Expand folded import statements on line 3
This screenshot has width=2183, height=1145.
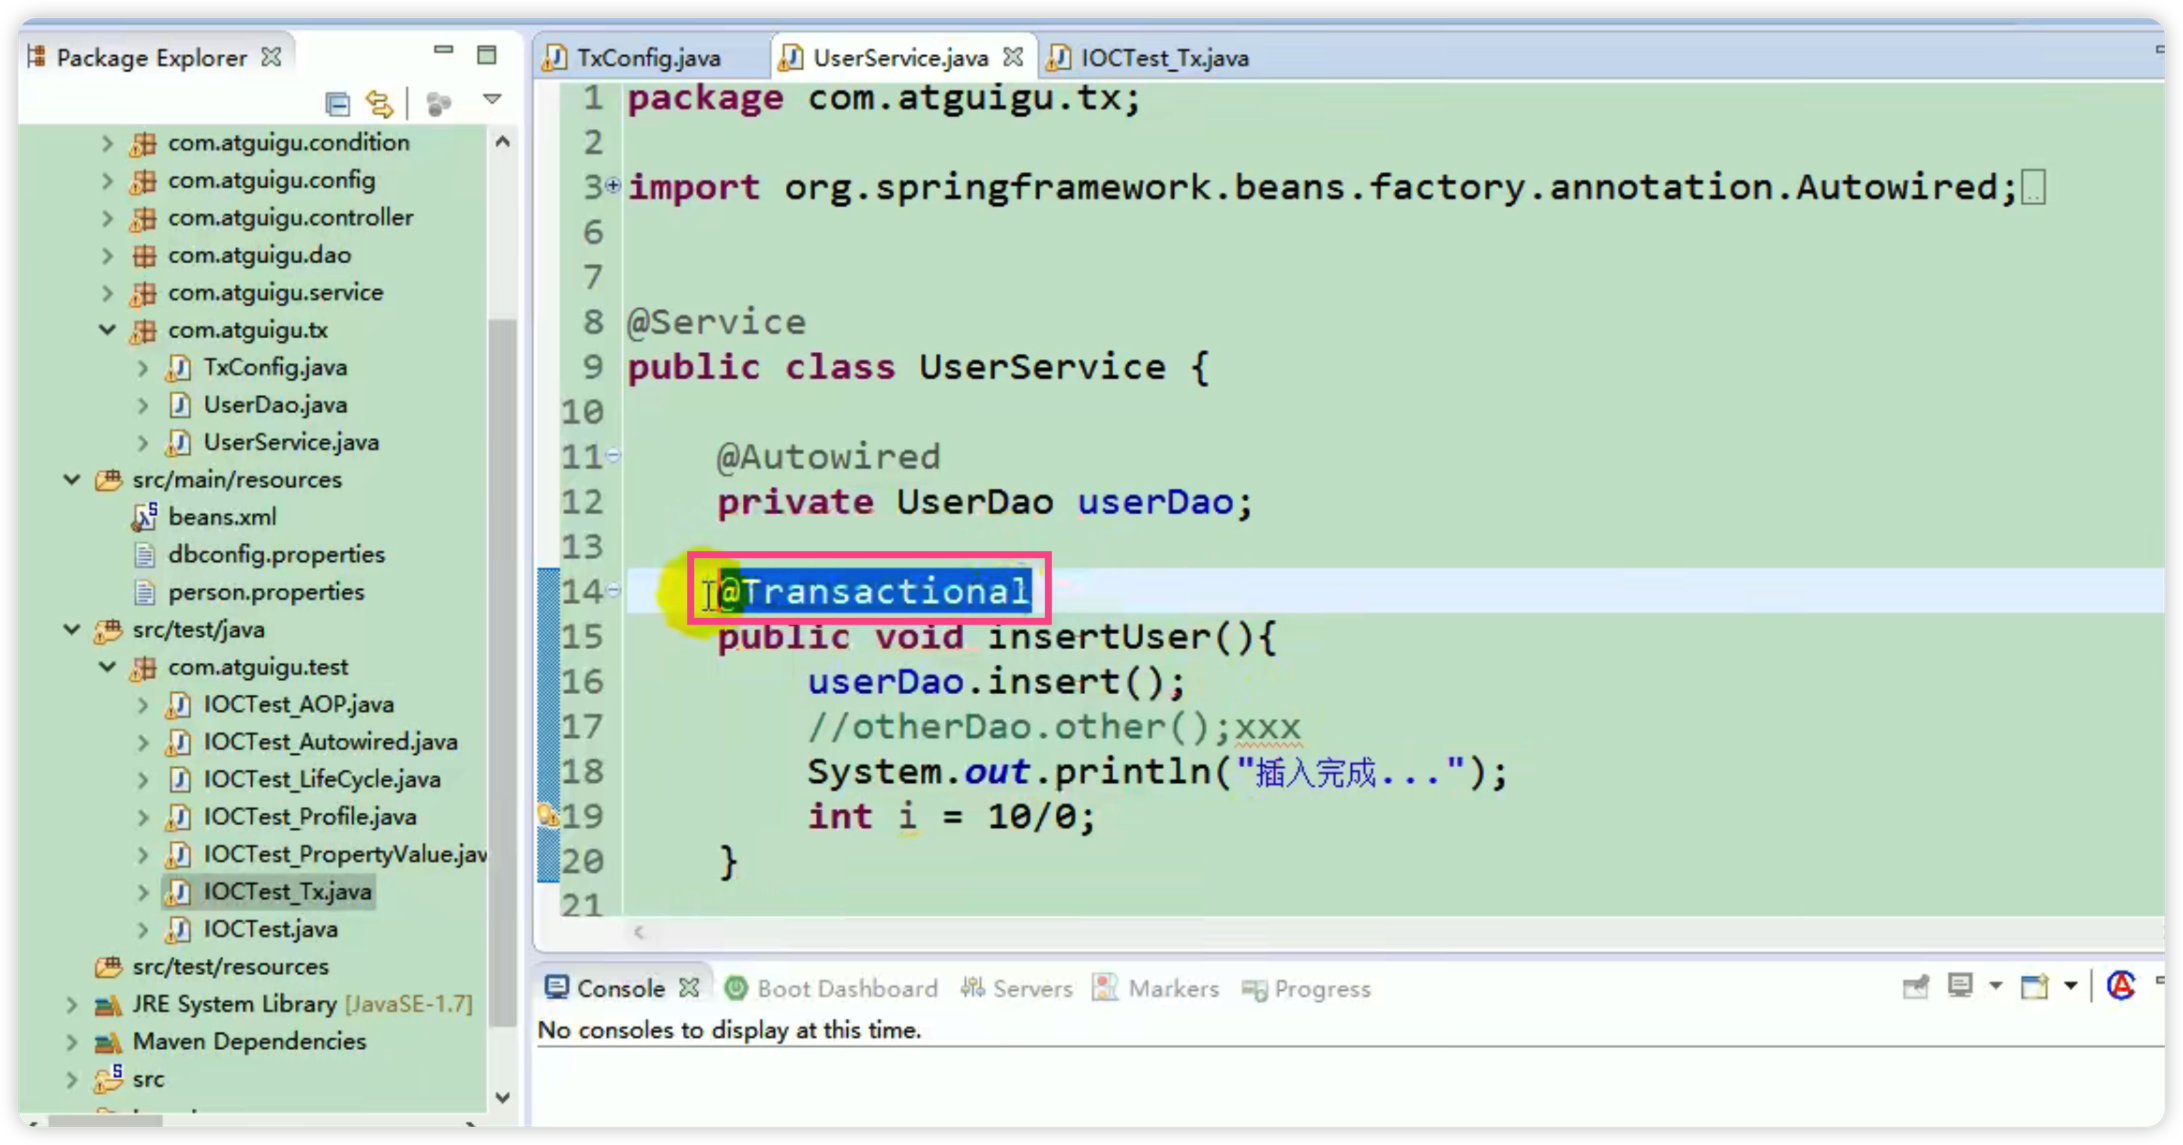click(613, 185)
